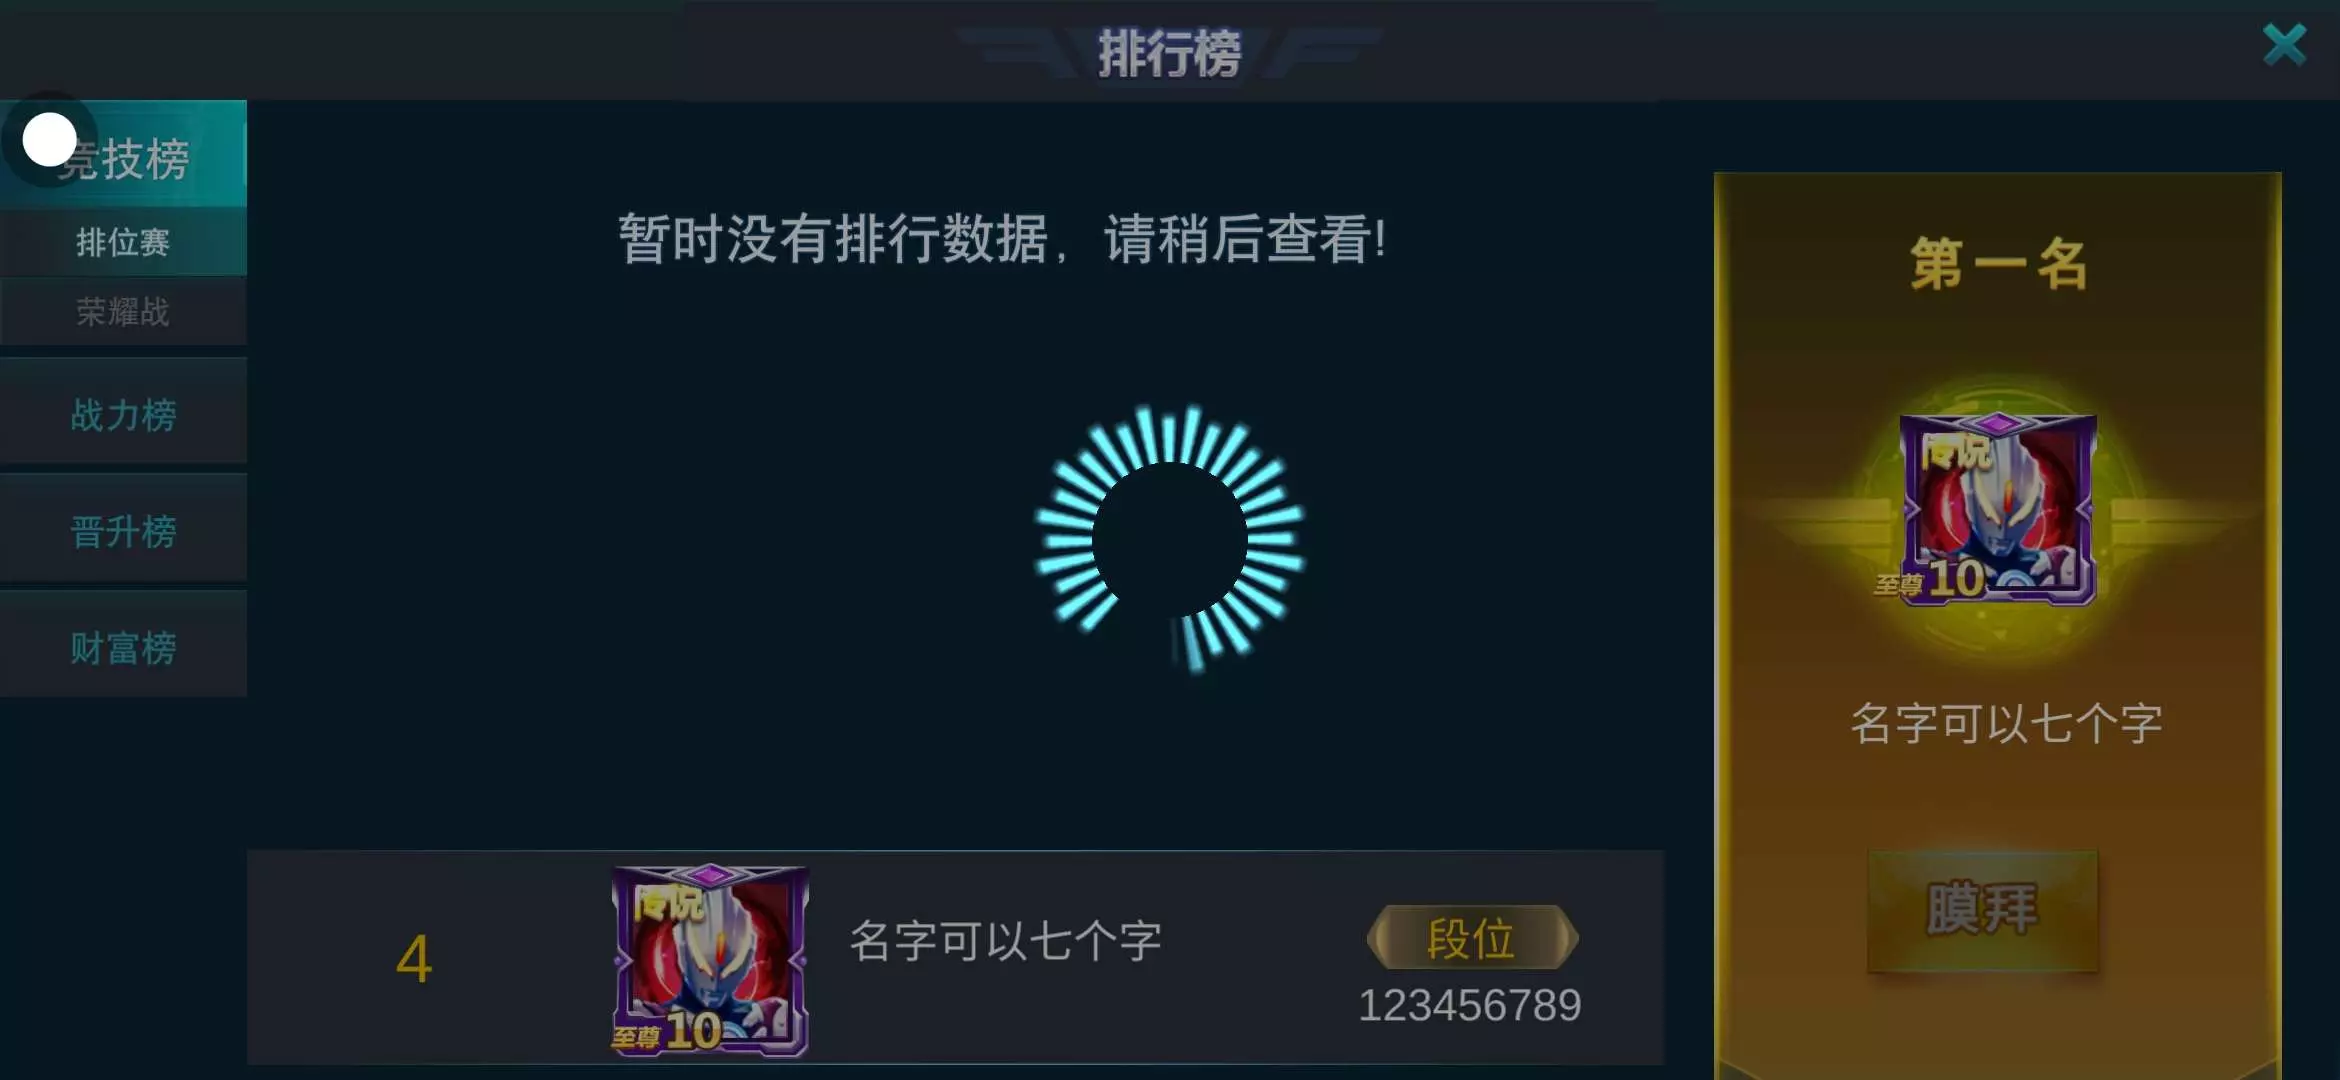Close the 排行榜 leaderboard panel

click(x=2284, y=45)
